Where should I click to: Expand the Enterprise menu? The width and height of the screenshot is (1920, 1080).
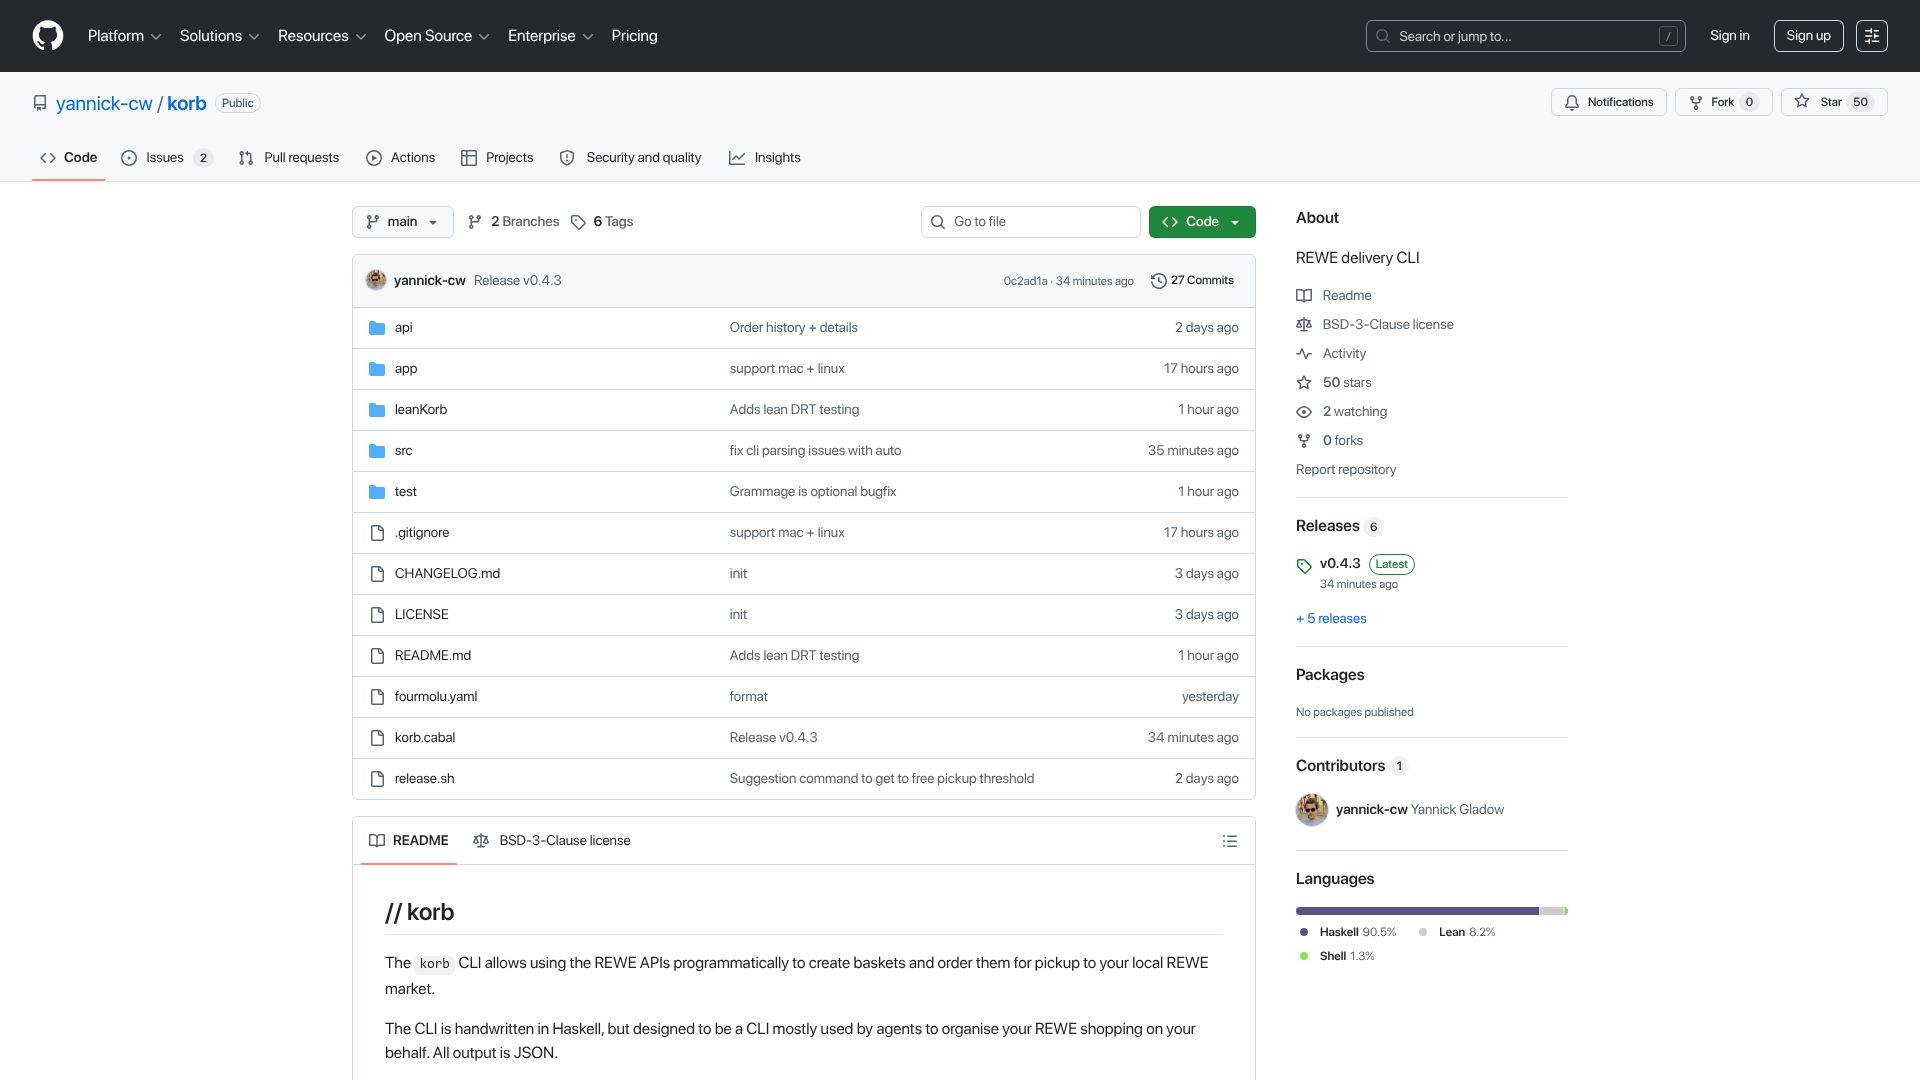click(550, 36)
